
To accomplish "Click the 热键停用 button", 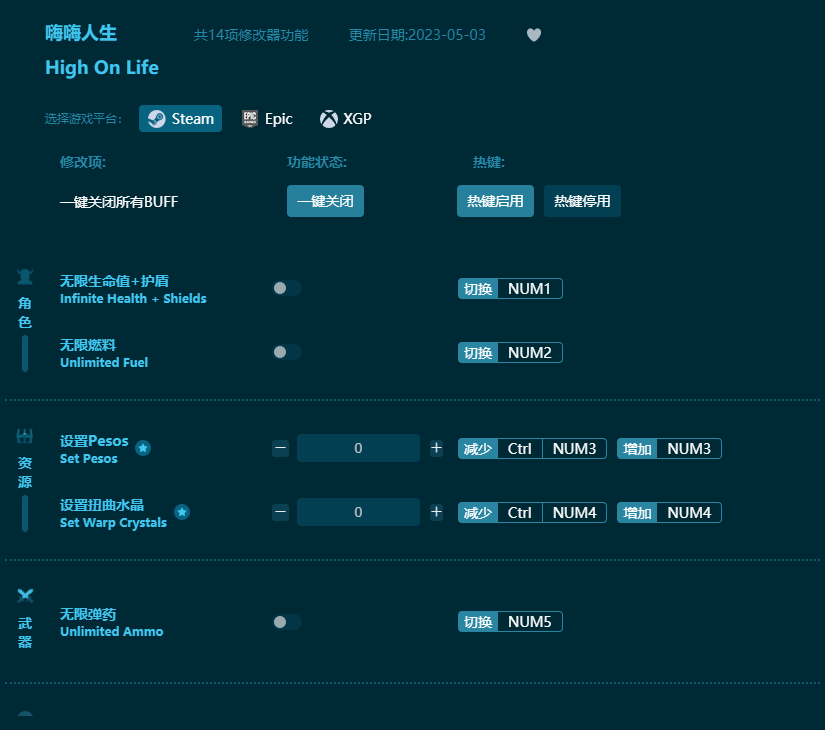I will pos(582,201).
